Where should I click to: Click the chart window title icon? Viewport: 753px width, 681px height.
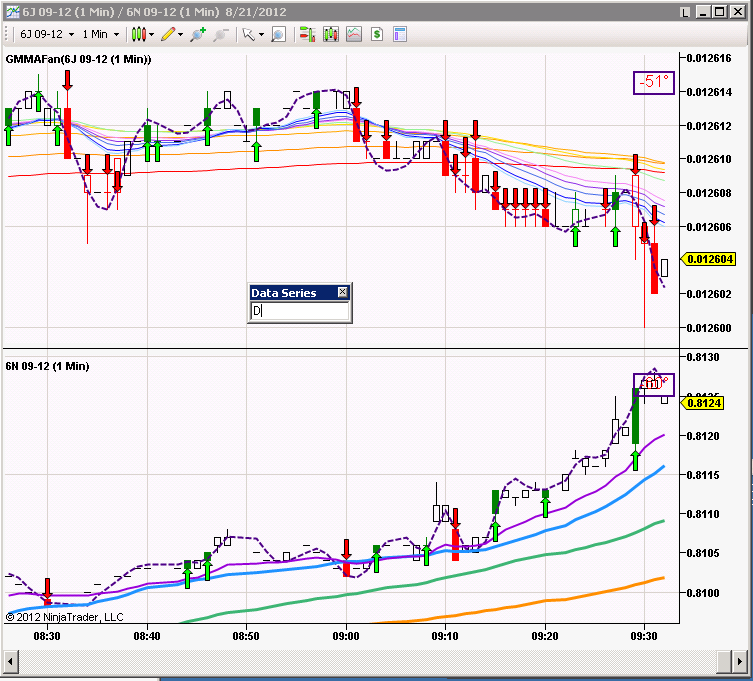pos(12,11)
